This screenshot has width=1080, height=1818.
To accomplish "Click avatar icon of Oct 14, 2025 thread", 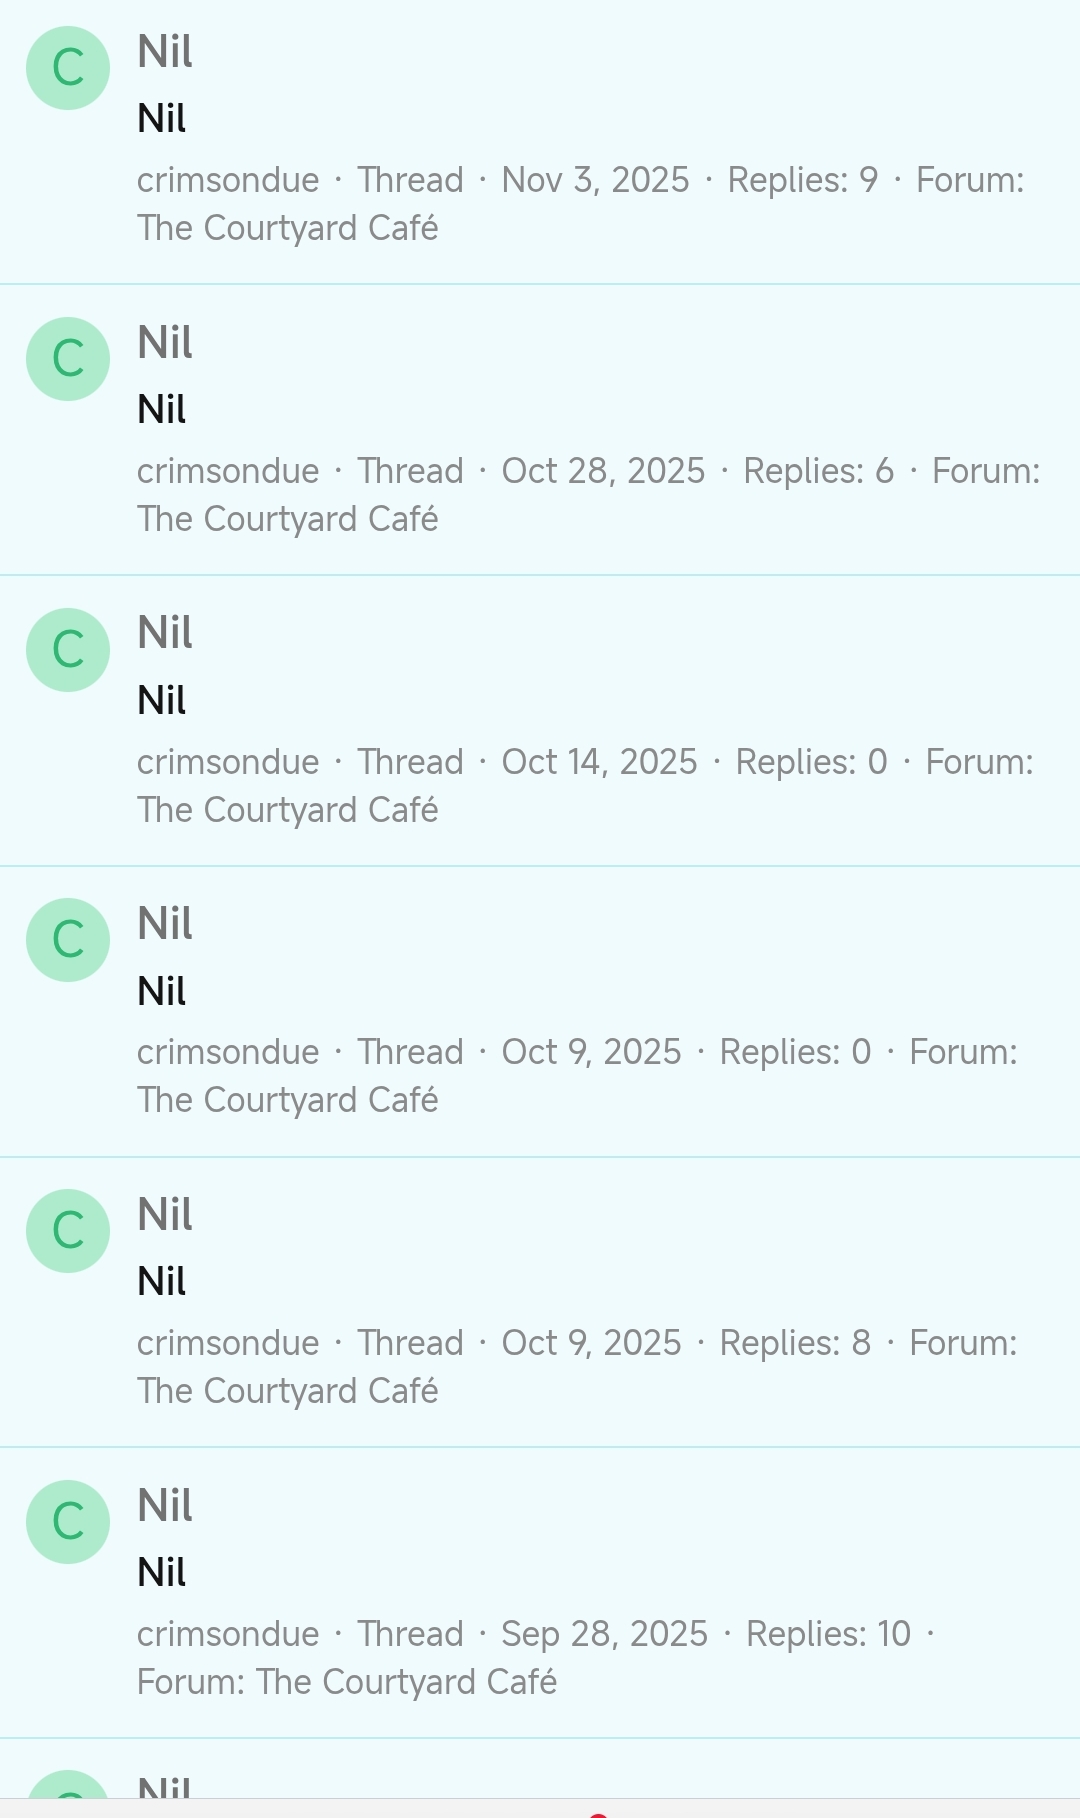I will pyautogui.click(x=68, y=650).
